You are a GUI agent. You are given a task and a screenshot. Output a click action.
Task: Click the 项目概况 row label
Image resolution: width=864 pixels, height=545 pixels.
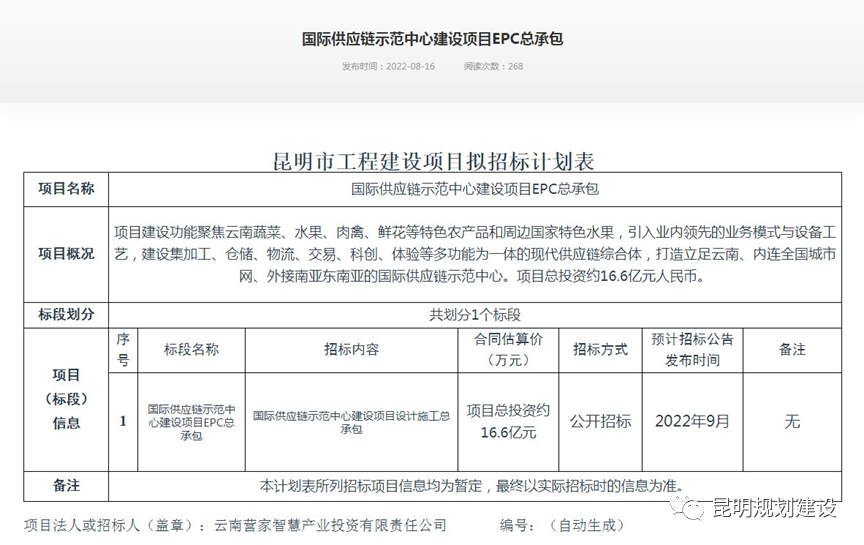[x=66, y=253]
